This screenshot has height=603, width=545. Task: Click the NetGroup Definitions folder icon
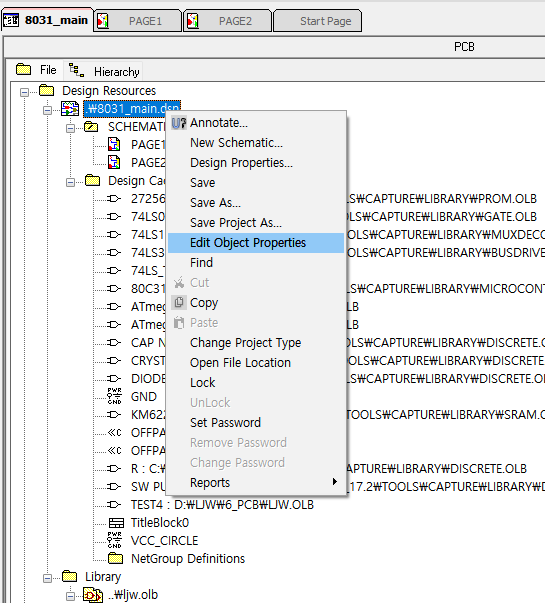115,558
